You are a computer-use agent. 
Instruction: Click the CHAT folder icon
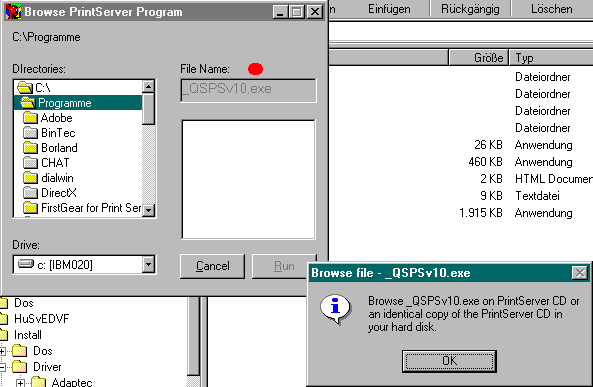coord(30,163)
